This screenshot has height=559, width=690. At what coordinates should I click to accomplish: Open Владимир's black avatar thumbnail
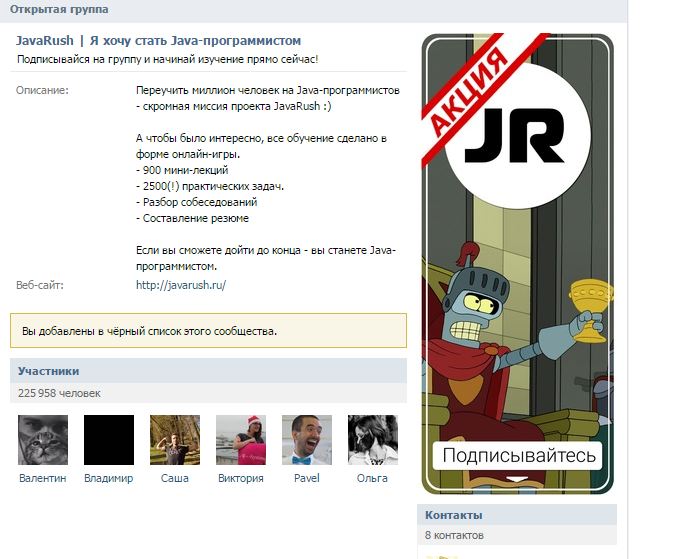tap(109, 440)
